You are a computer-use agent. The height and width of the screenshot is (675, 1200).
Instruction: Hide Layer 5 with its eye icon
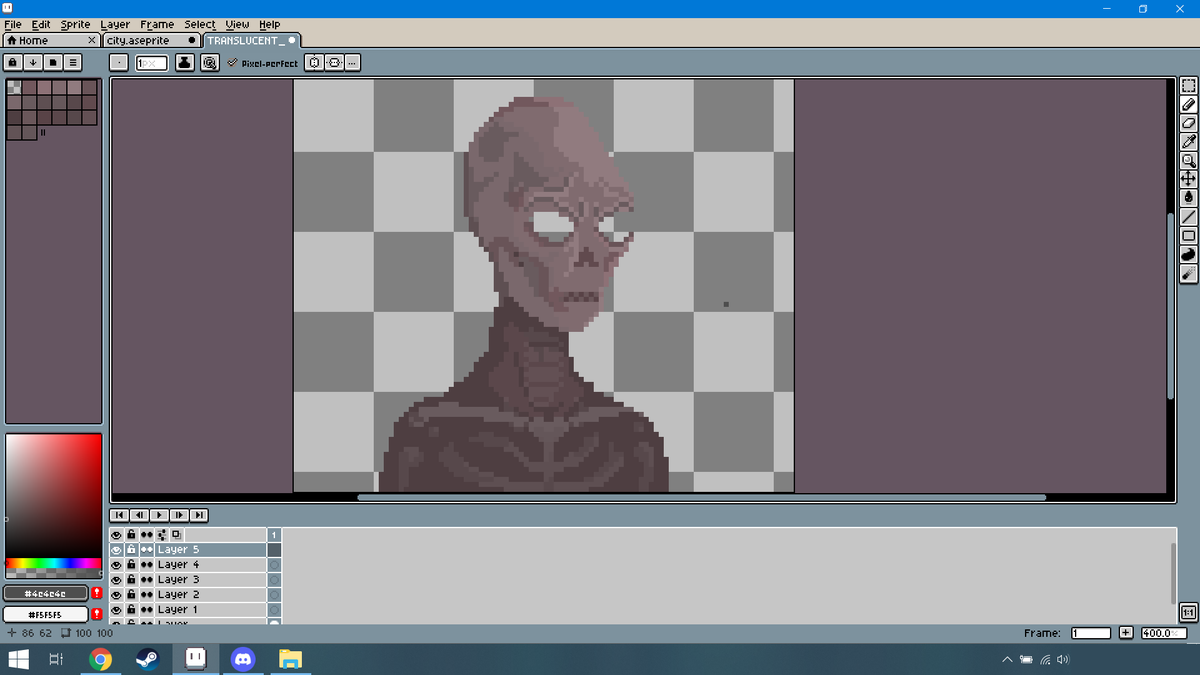[116, 550]
